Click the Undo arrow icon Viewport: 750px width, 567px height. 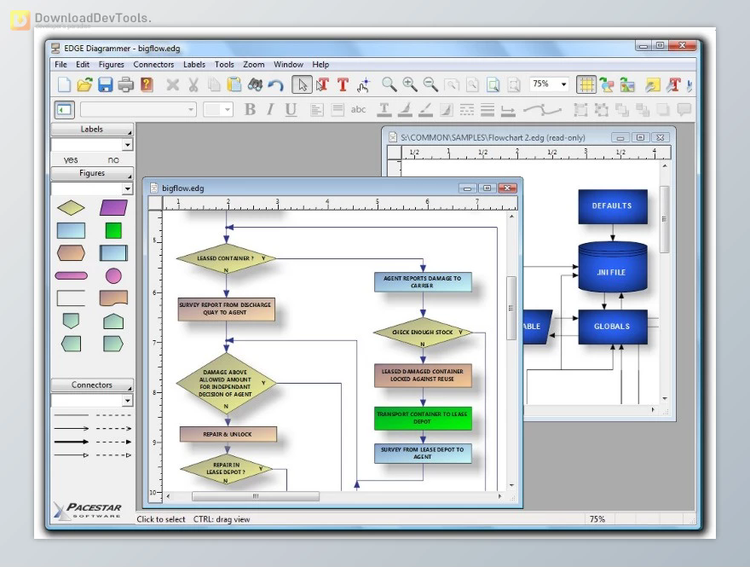click(275, 85)
